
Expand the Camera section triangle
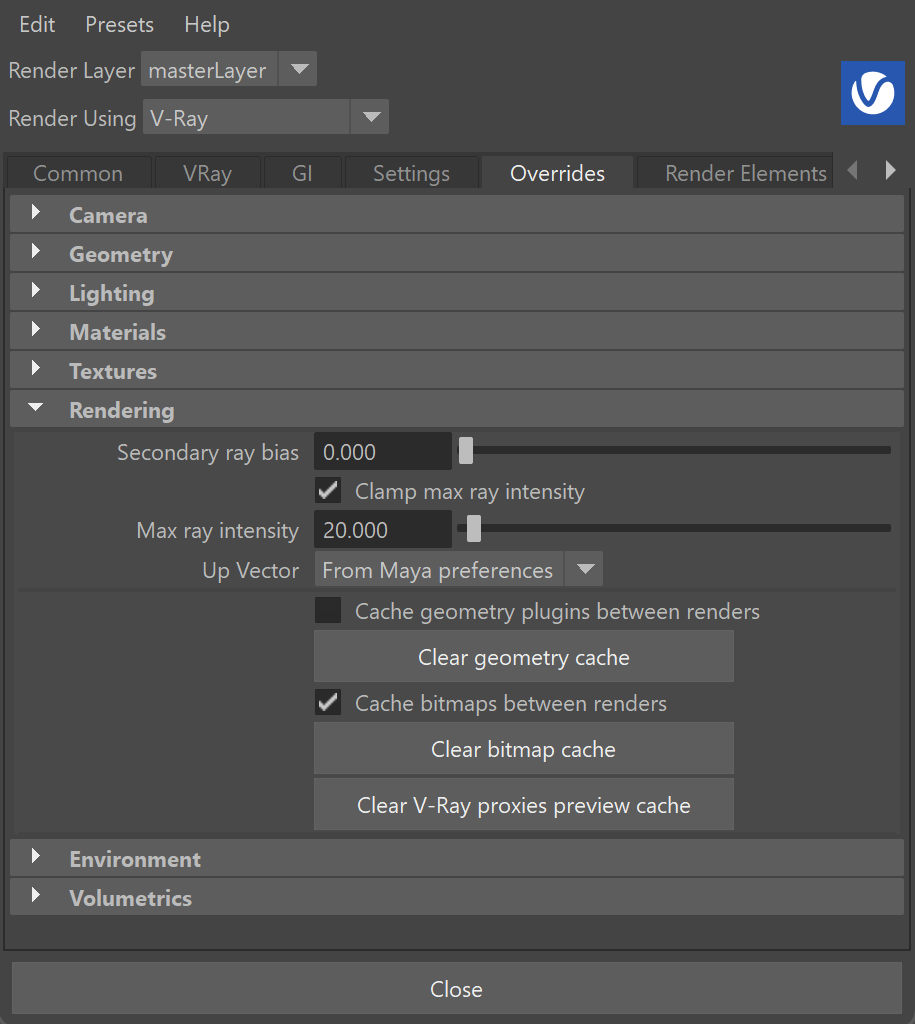coord(36,212)
